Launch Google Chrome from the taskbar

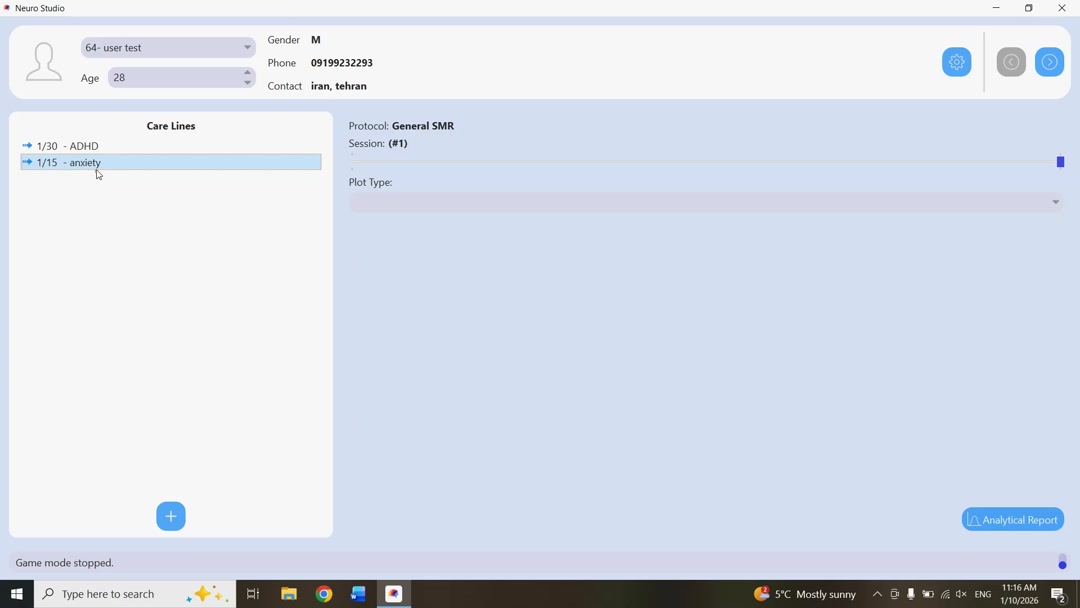click(x=324, y=594)
